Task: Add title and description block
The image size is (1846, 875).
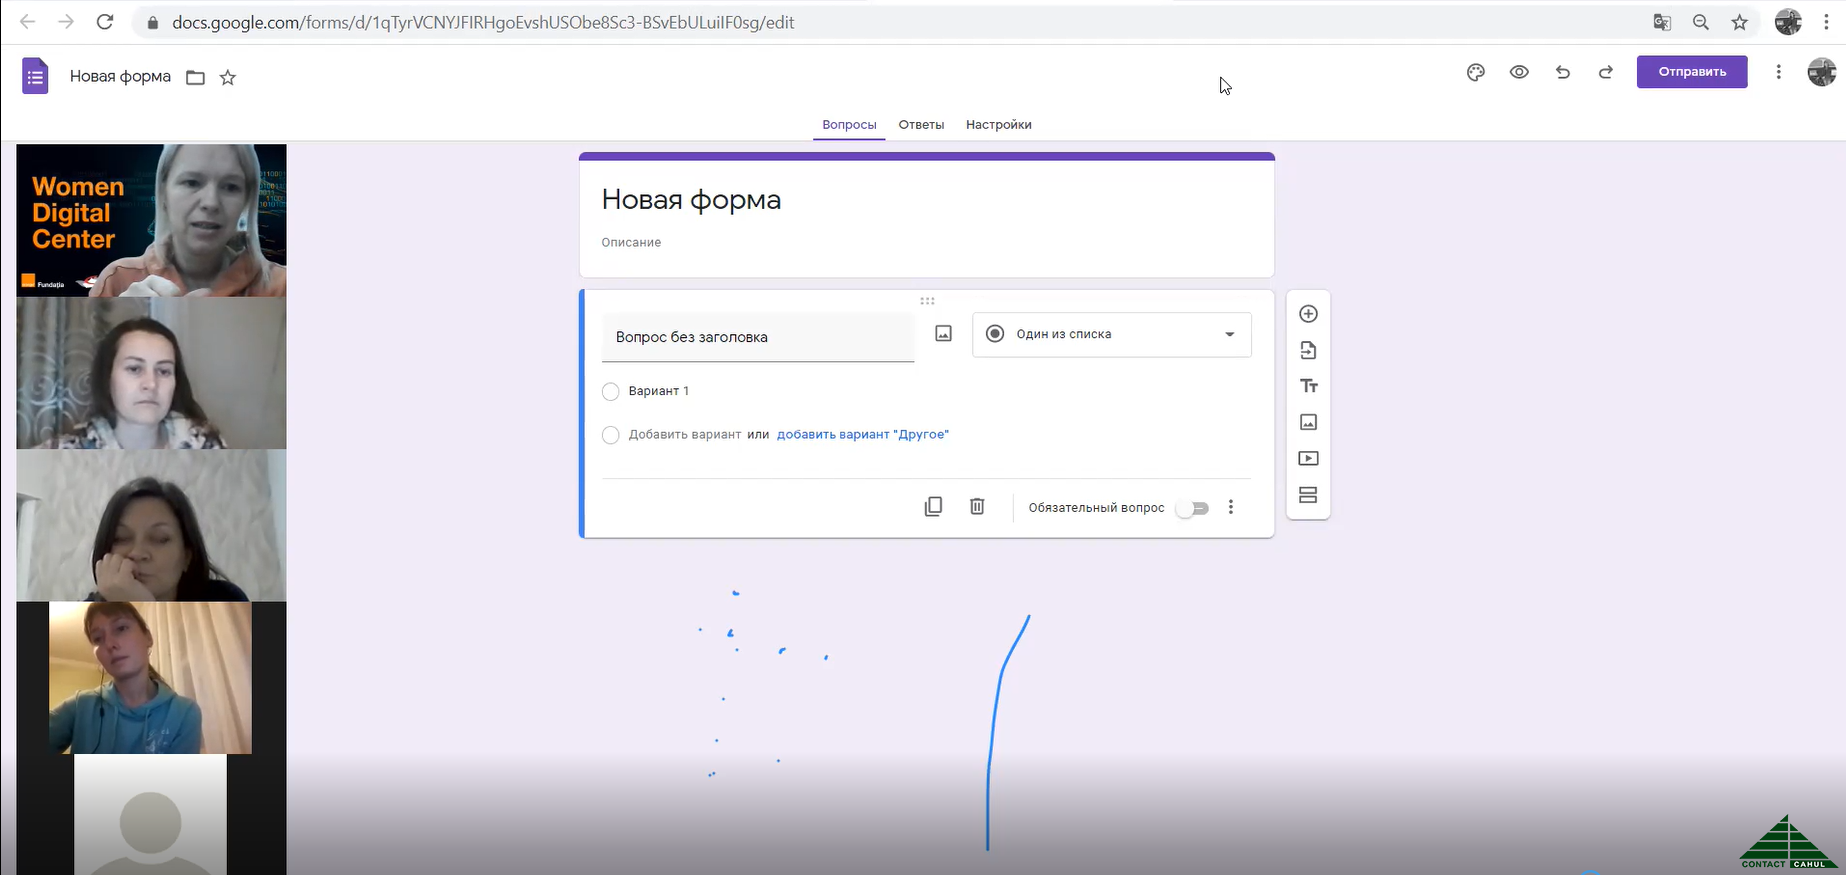Action: (x=1308, y=386)
